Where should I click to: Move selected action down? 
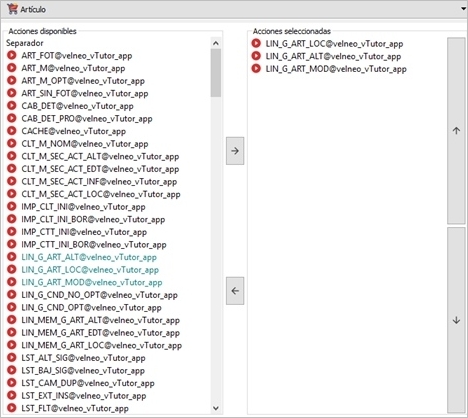click(456, 321)
